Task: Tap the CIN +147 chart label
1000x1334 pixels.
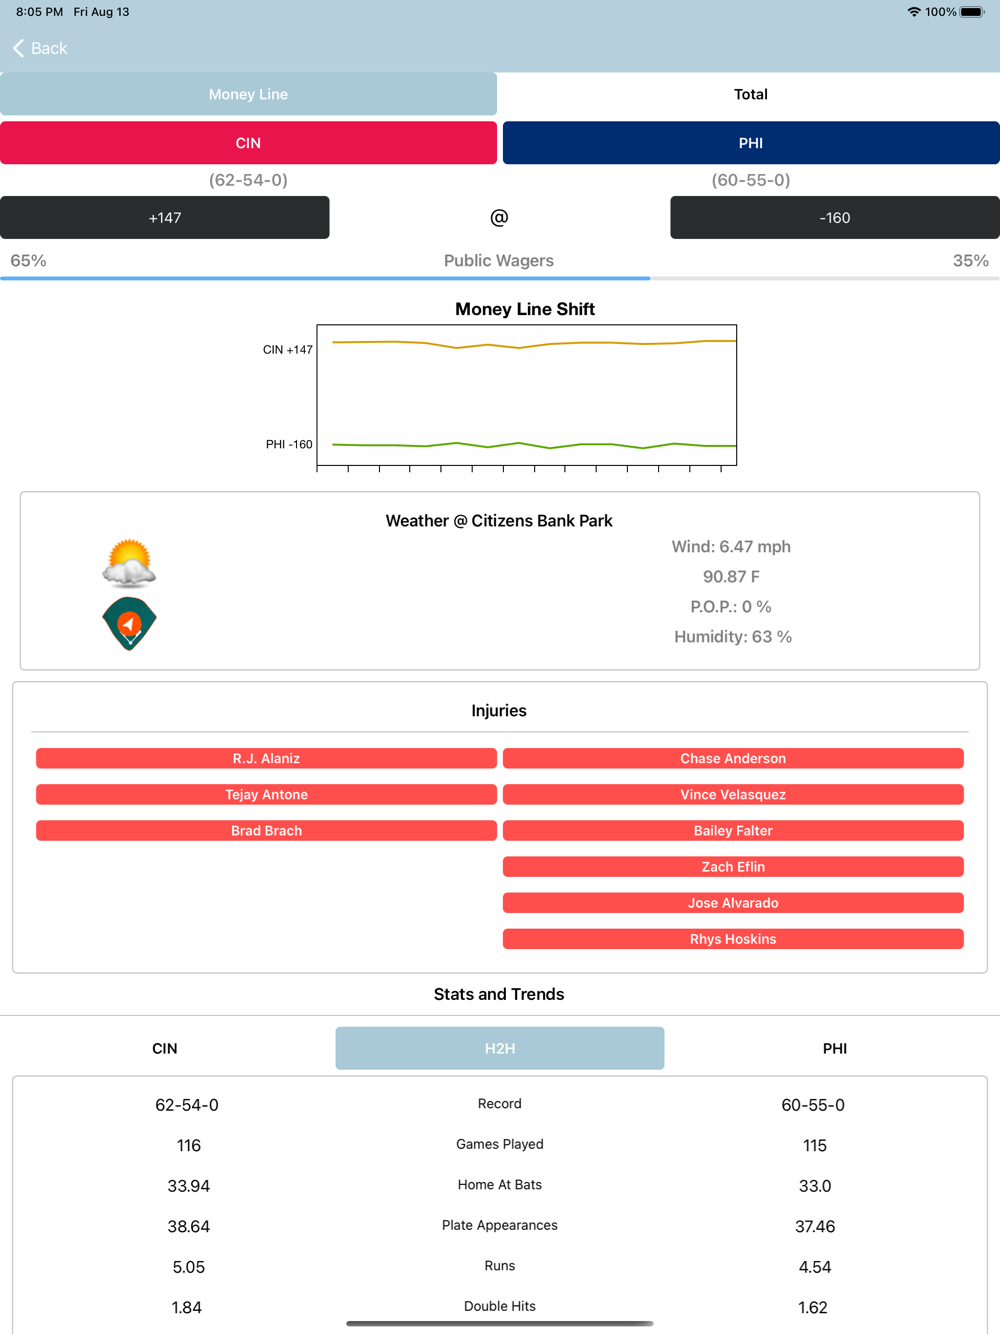Action: 288,350
